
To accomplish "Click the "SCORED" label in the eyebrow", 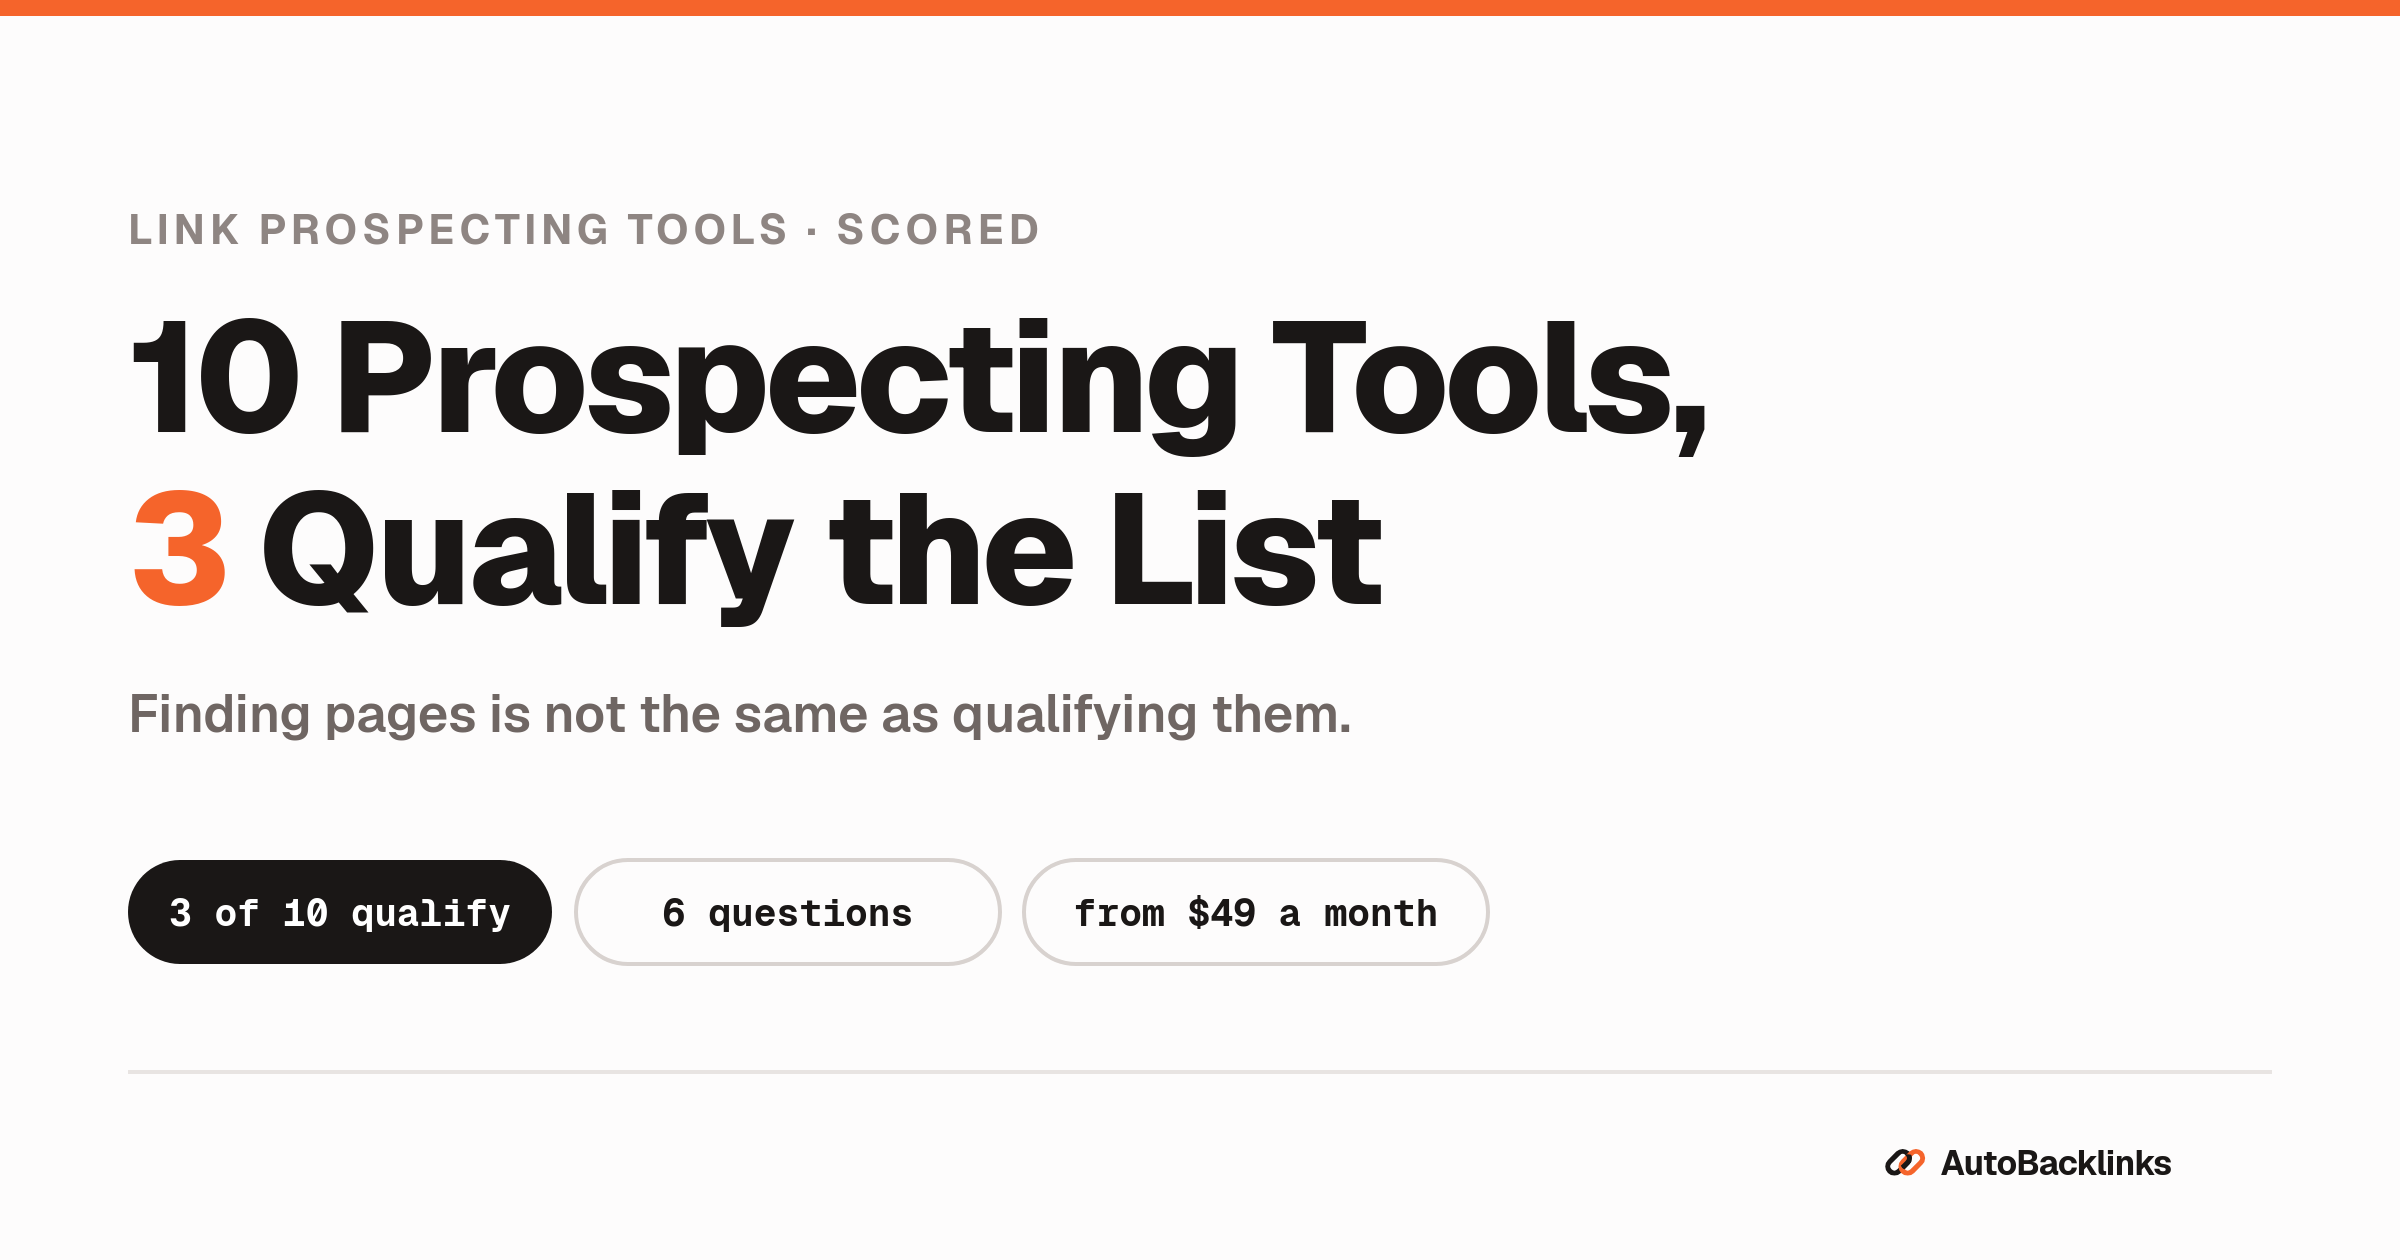I will (939, 230).
